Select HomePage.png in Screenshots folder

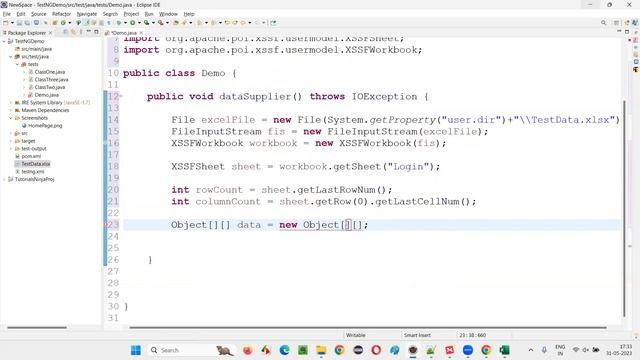(45, 126)
